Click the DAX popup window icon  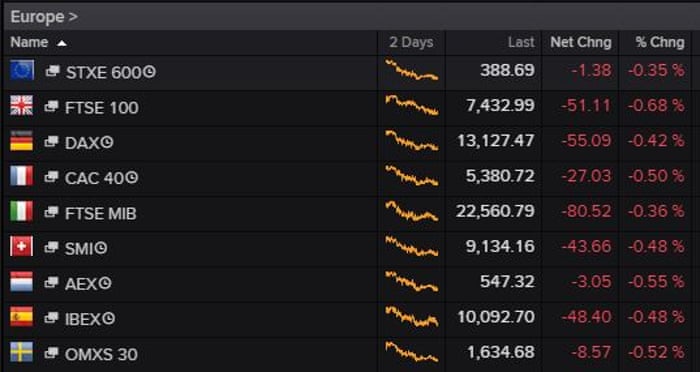pos(52,142)
